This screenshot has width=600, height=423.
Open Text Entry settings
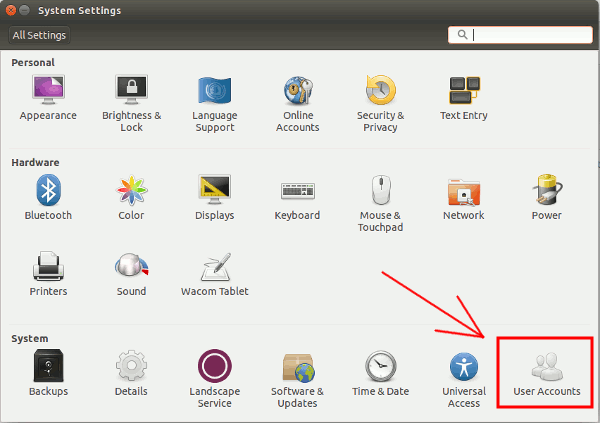pos(464,98)
